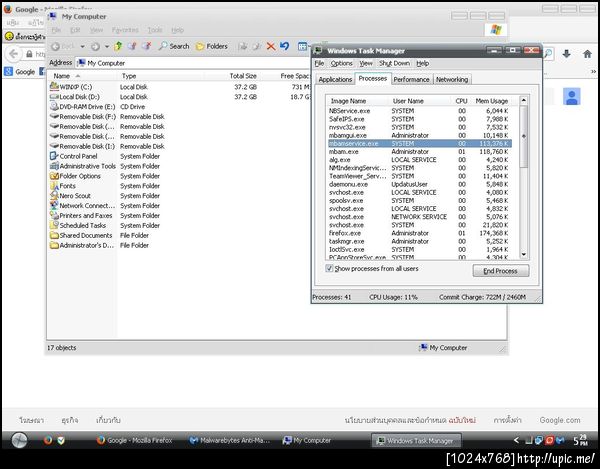Screen dimensions: 600x469
Task: Select the Printers and Faxes icon
Action: pos(54,215)
